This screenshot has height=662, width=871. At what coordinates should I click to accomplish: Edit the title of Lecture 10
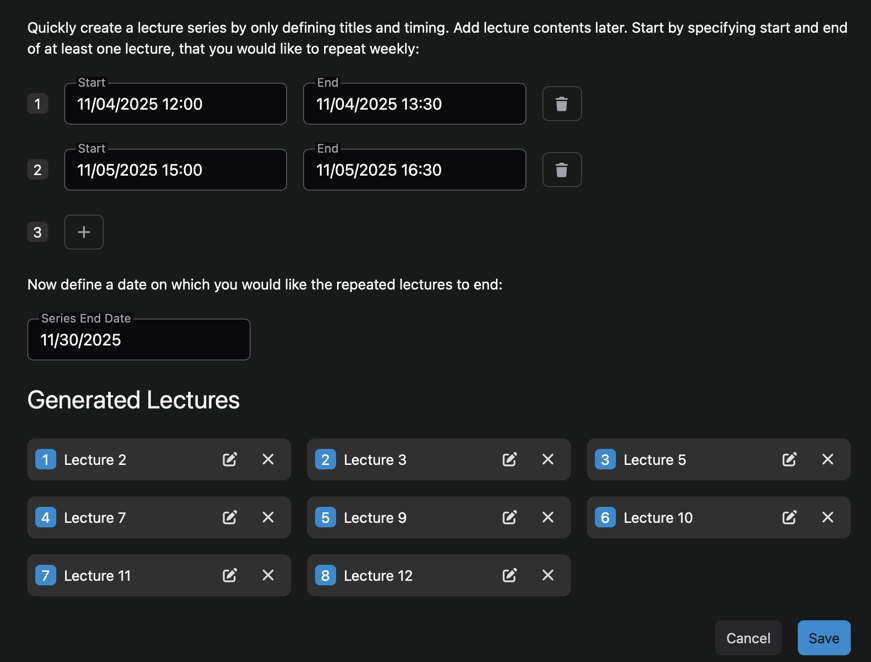tap(789, 517)
